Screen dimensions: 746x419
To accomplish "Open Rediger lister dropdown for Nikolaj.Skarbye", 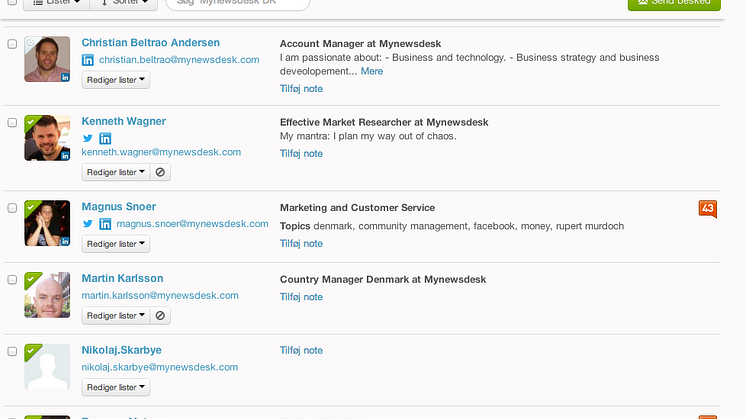I will (116, 388).
